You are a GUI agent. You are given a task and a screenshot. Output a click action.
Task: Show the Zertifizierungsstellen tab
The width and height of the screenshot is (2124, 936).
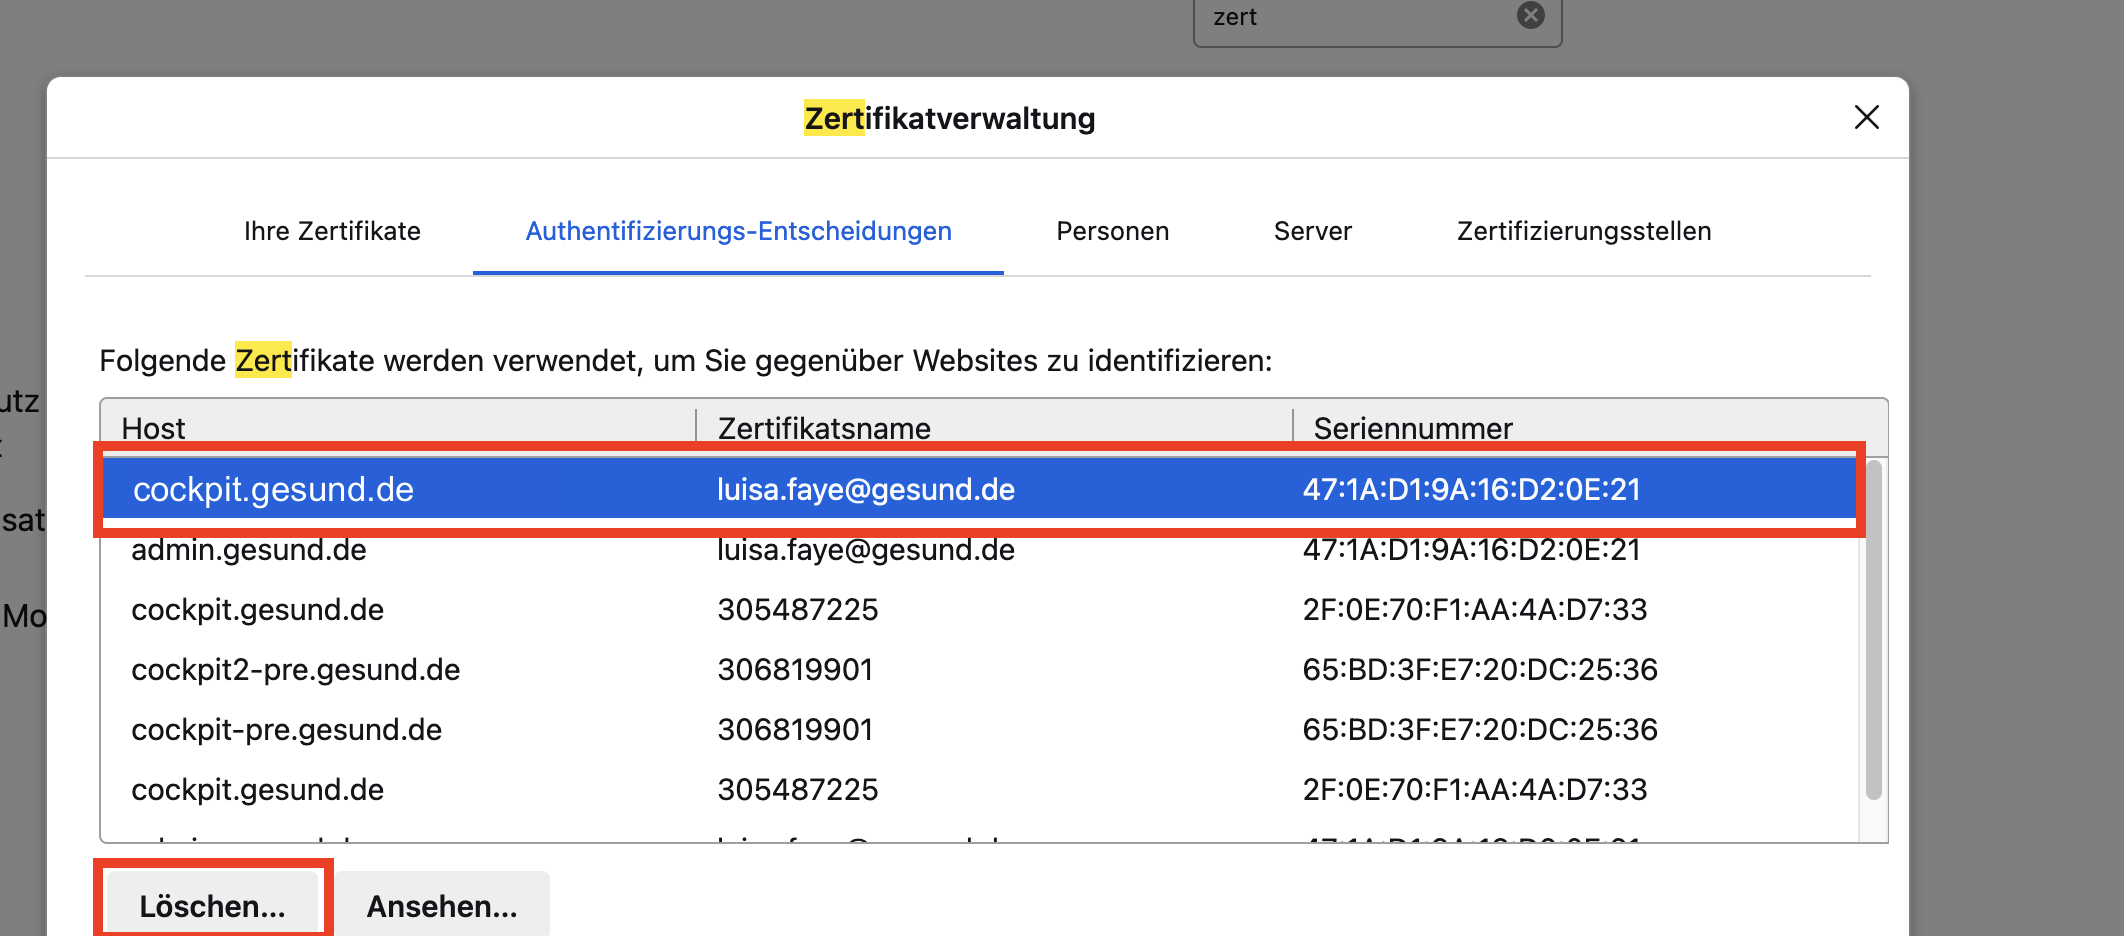pos(1584,231)
